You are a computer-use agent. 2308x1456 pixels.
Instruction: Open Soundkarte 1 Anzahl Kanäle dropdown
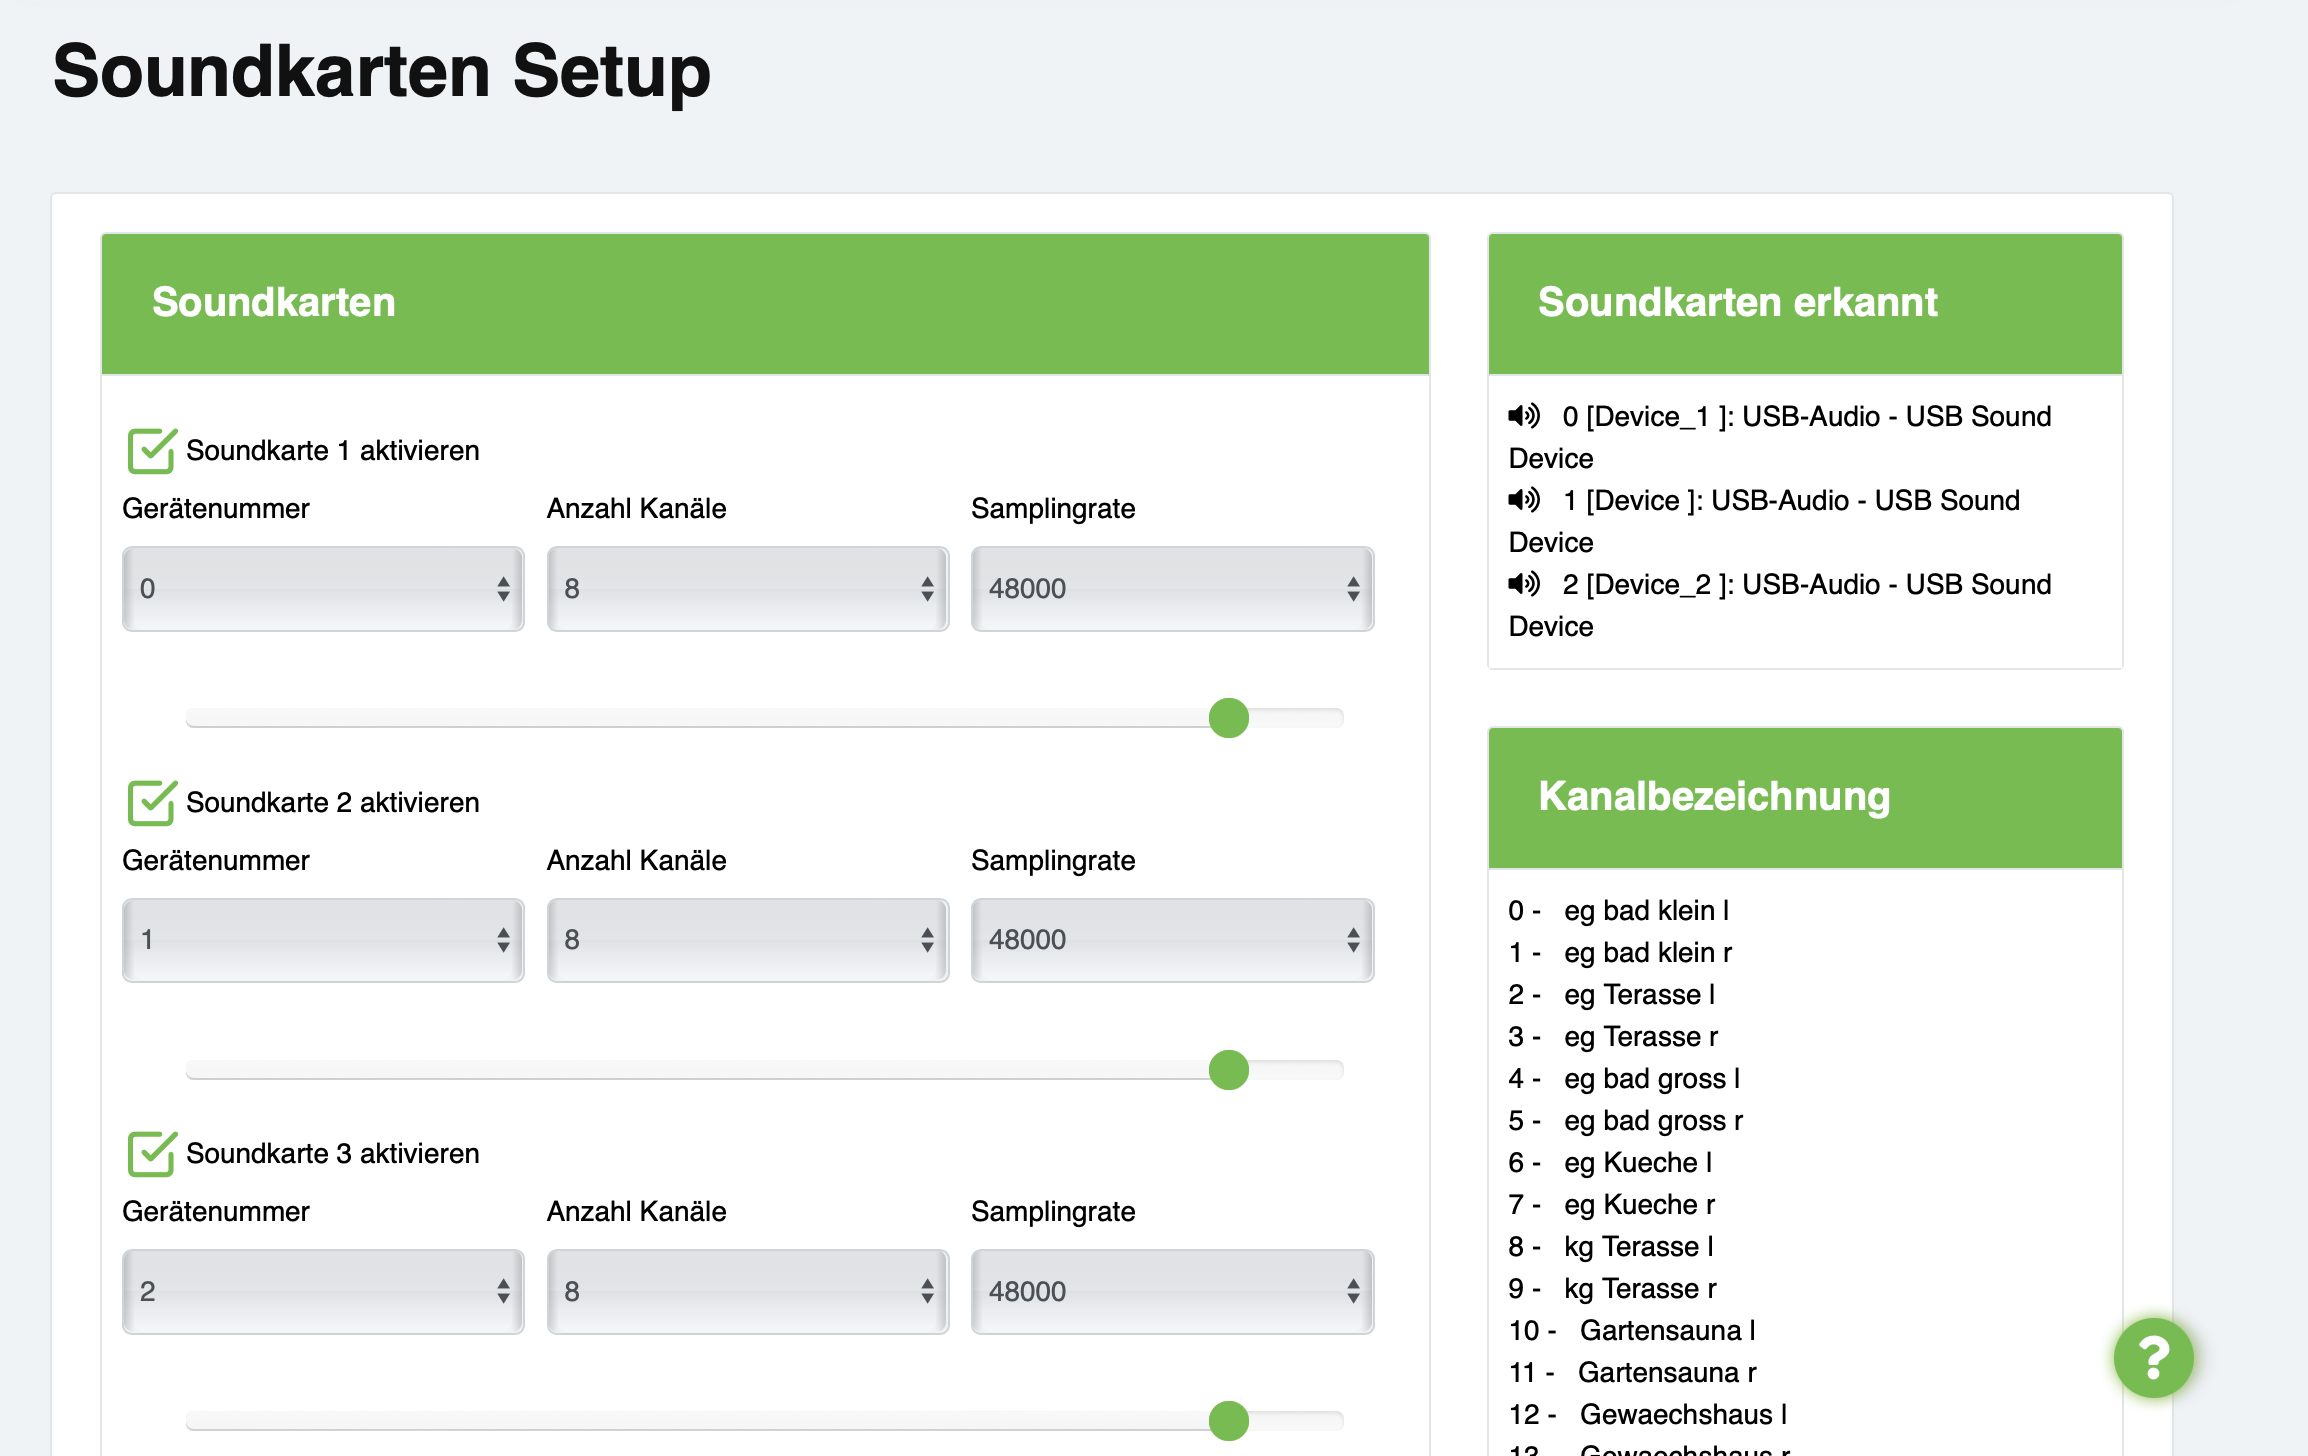[747, 589]
